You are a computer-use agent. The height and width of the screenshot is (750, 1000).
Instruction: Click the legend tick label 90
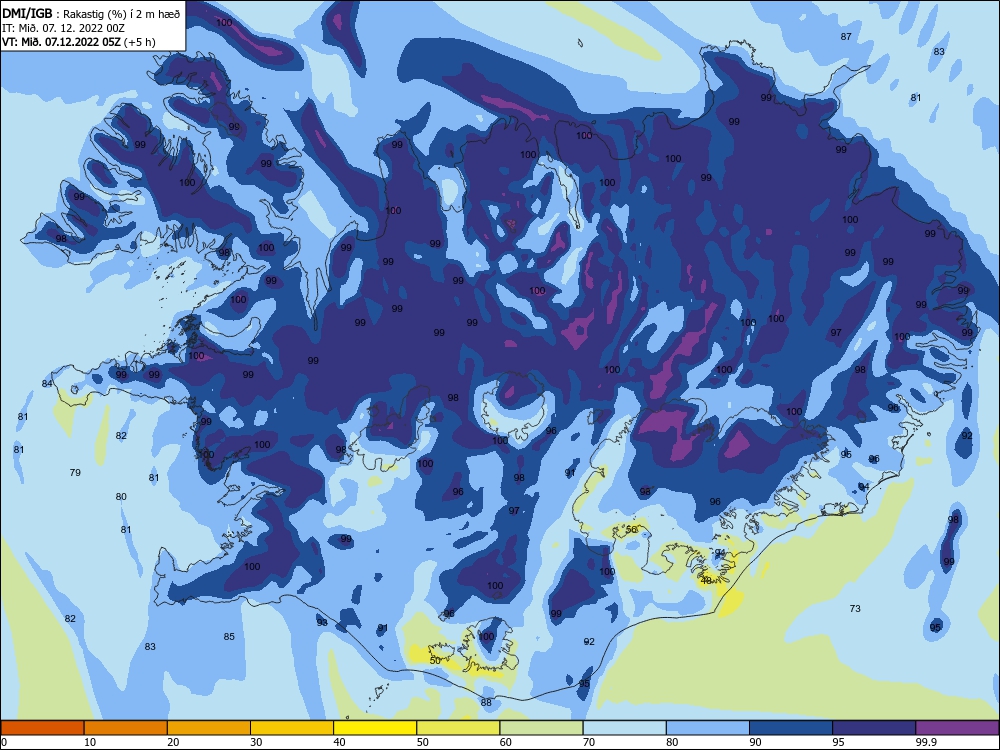click(755, 742)
